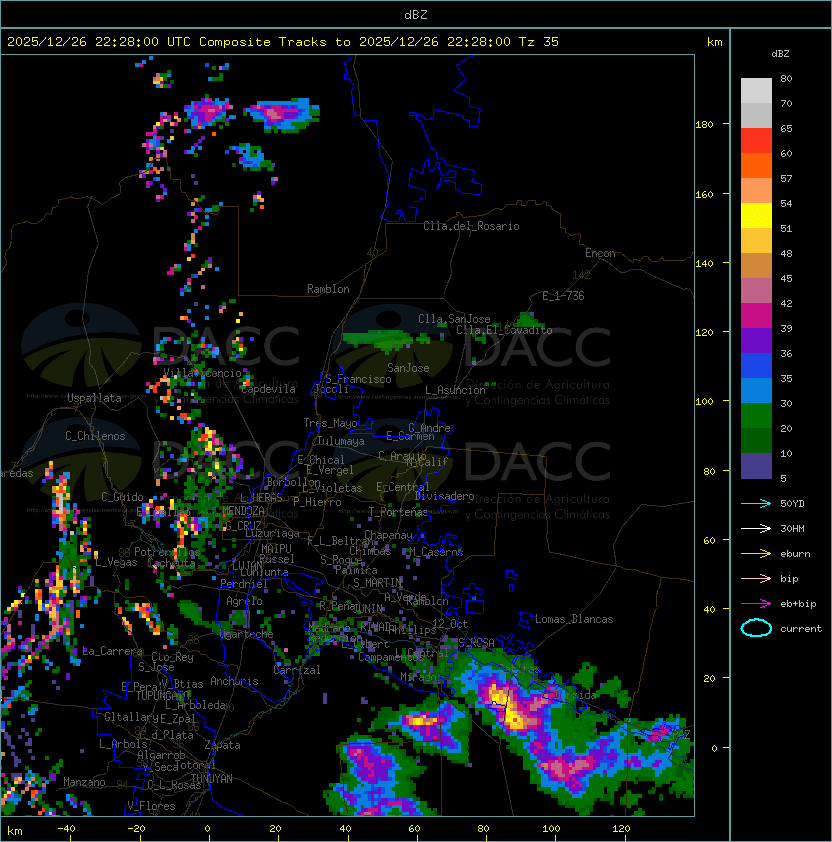832x842 pixels.
Task: Click the yellow eburn arrow legend icon
Action: pyautogui.click(x=756, y=554)
